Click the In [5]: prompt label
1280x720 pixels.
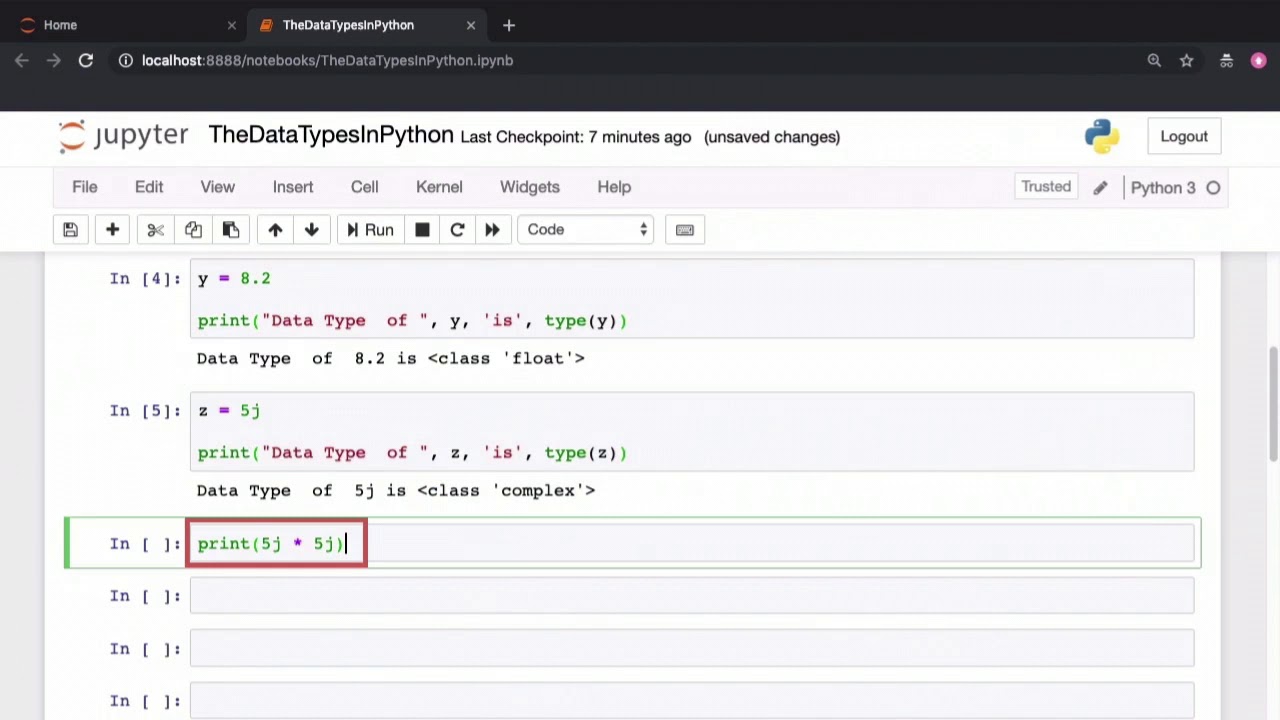pyautogui.click(x=146, y=411)
